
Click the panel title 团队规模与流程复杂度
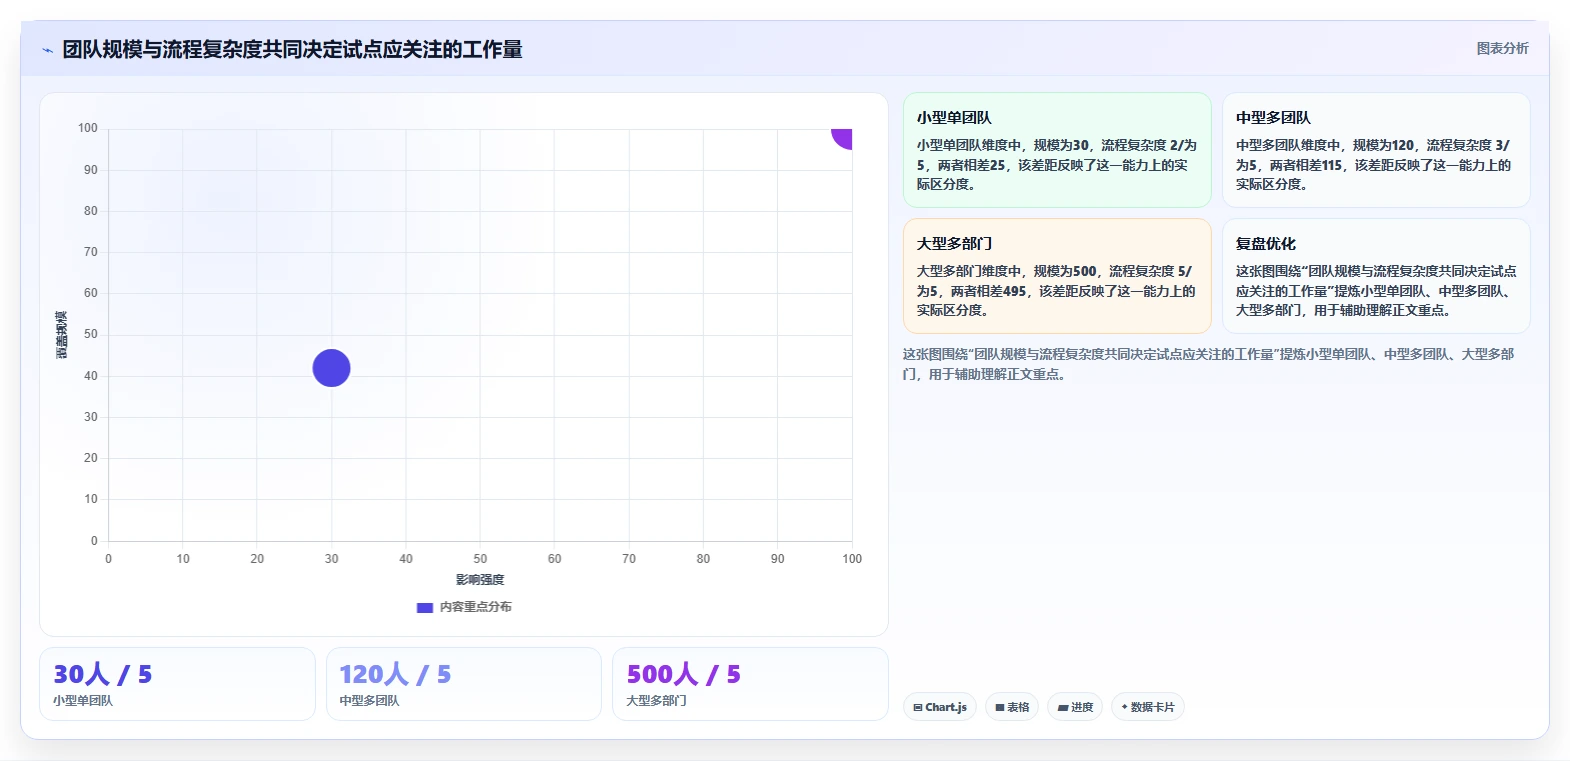292,49
